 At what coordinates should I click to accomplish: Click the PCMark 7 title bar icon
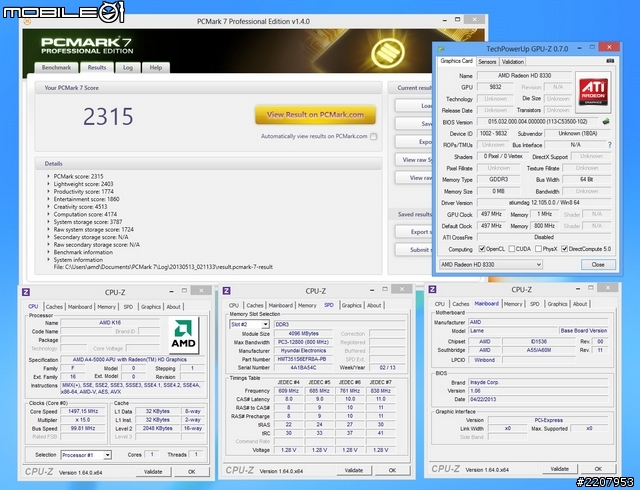(27, 22)
